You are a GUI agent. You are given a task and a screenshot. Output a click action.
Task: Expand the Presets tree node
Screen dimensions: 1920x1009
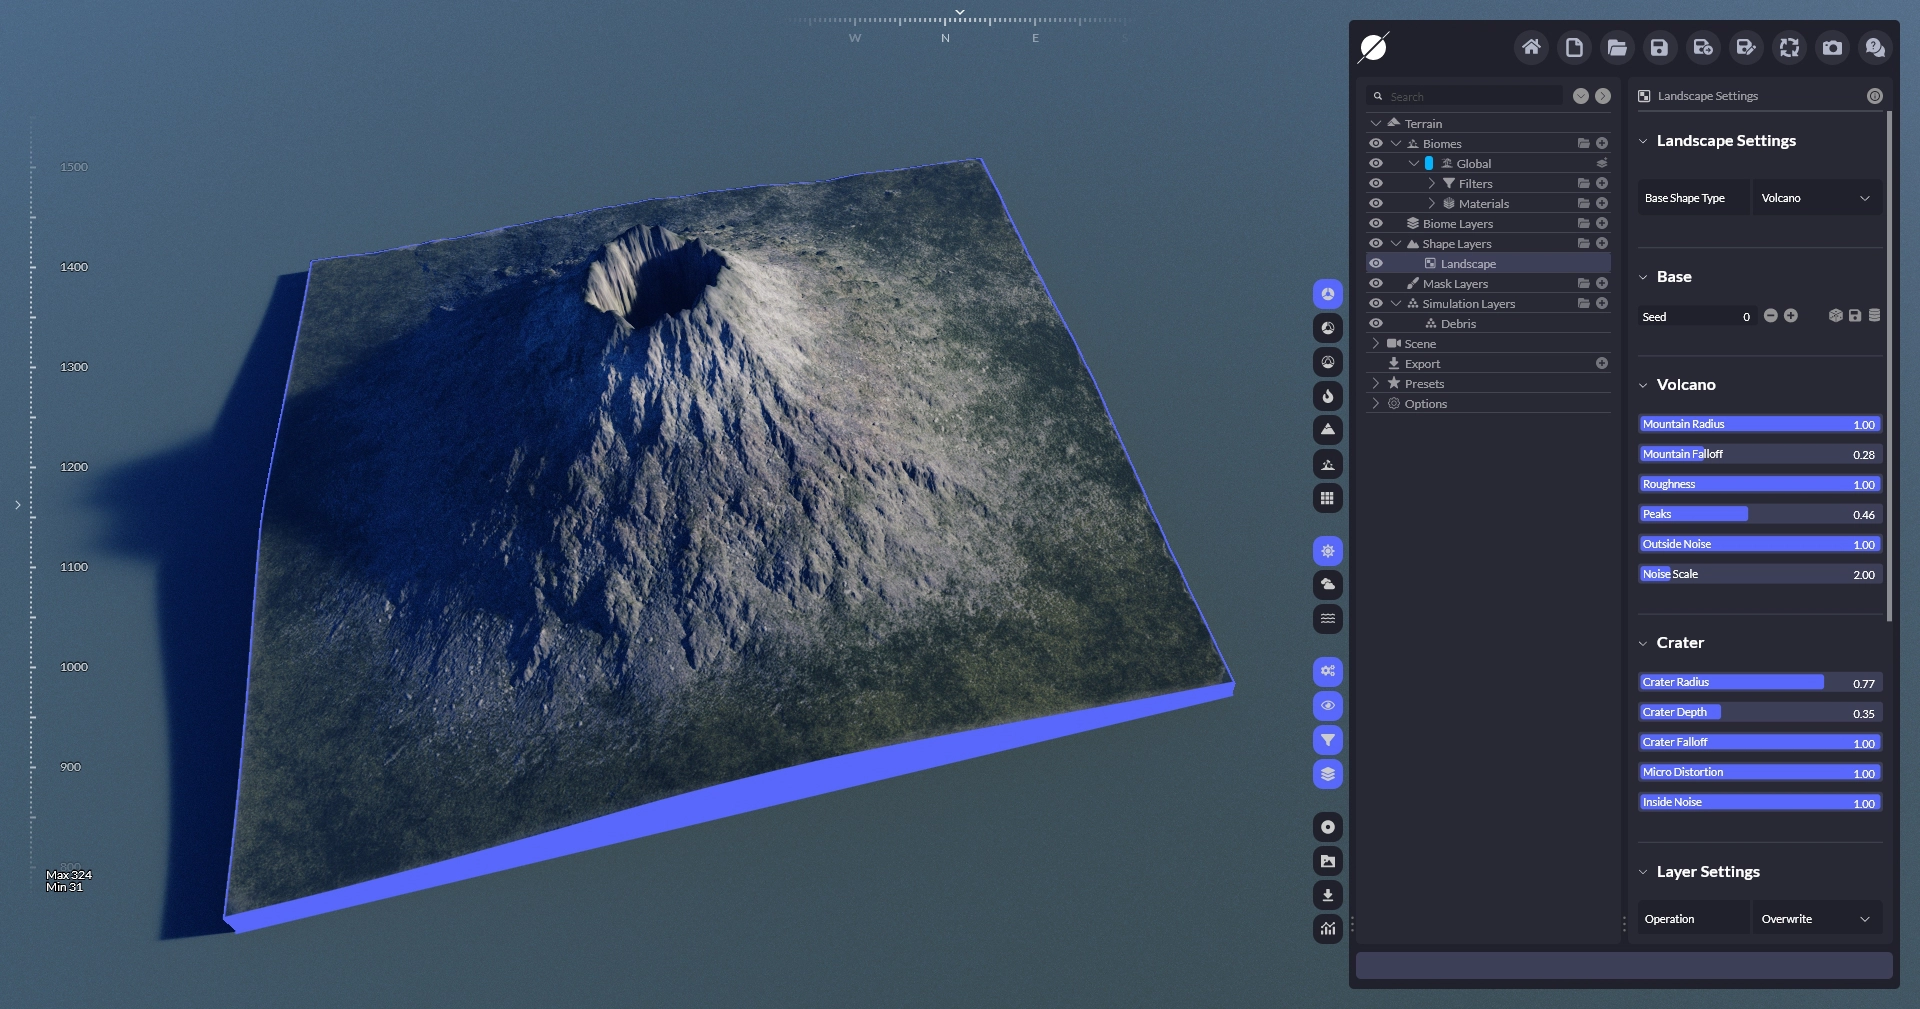click(1376, 384)
